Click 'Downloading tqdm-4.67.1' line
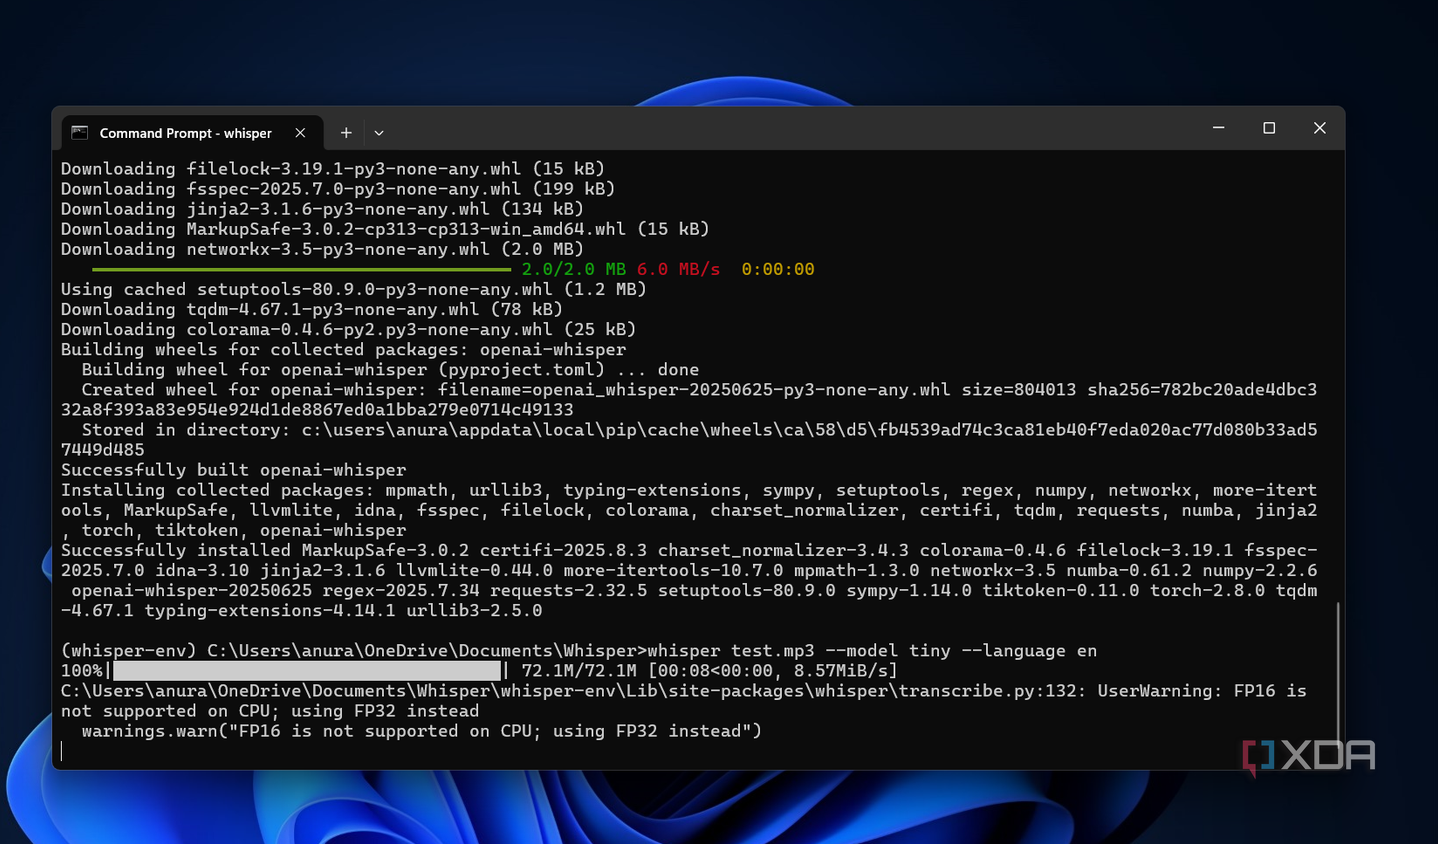This screenshot has height=844, width=1438. coord(312,309)
